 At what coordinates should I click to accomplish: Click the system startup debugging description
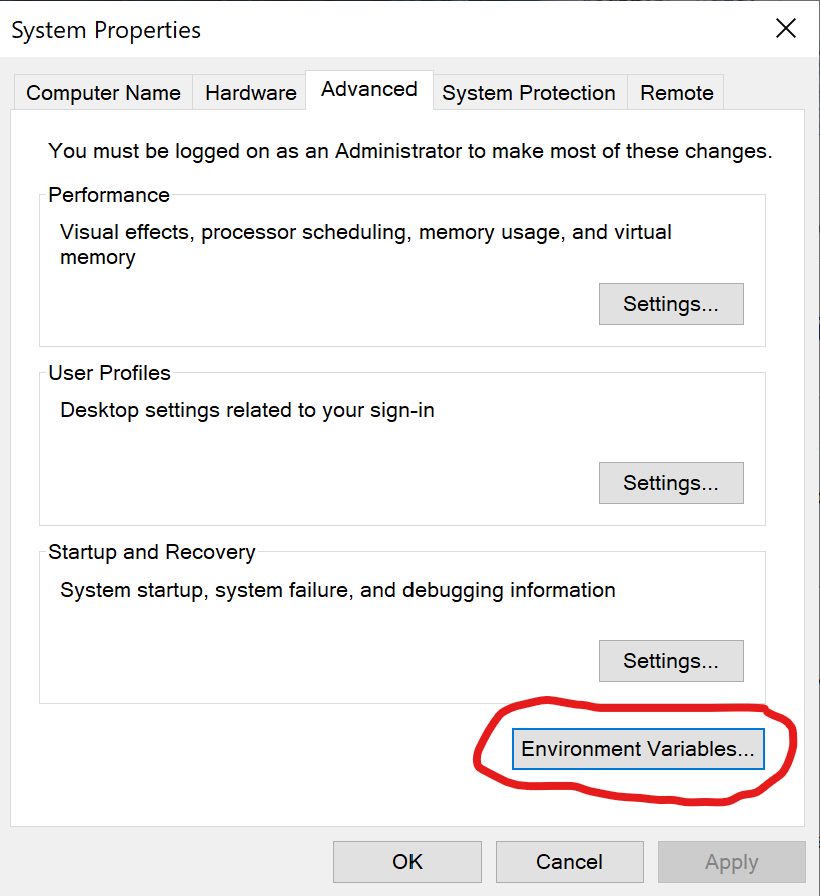tap(337, 590)
